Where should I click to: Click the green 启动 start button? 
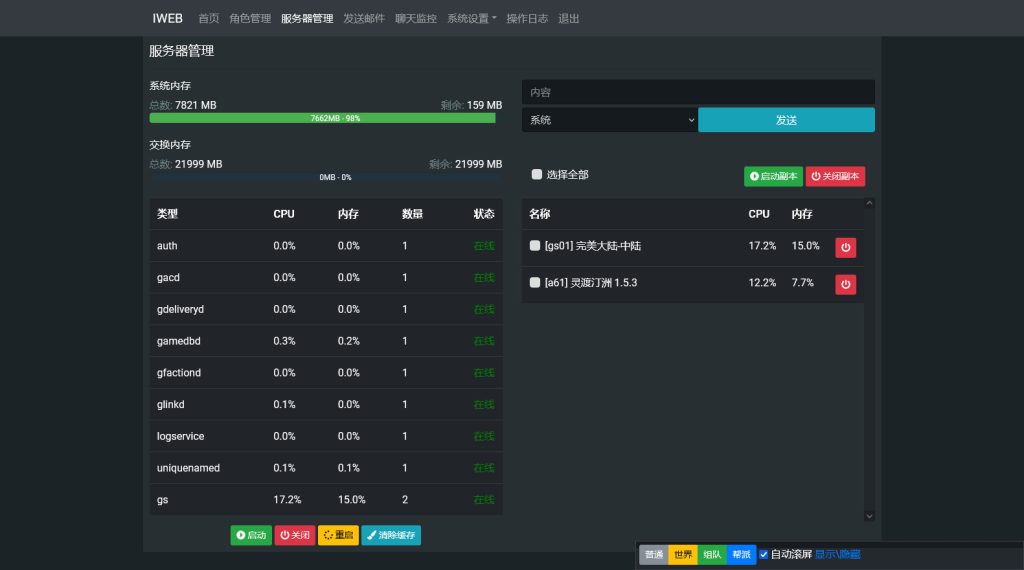[x=251, y=535]
